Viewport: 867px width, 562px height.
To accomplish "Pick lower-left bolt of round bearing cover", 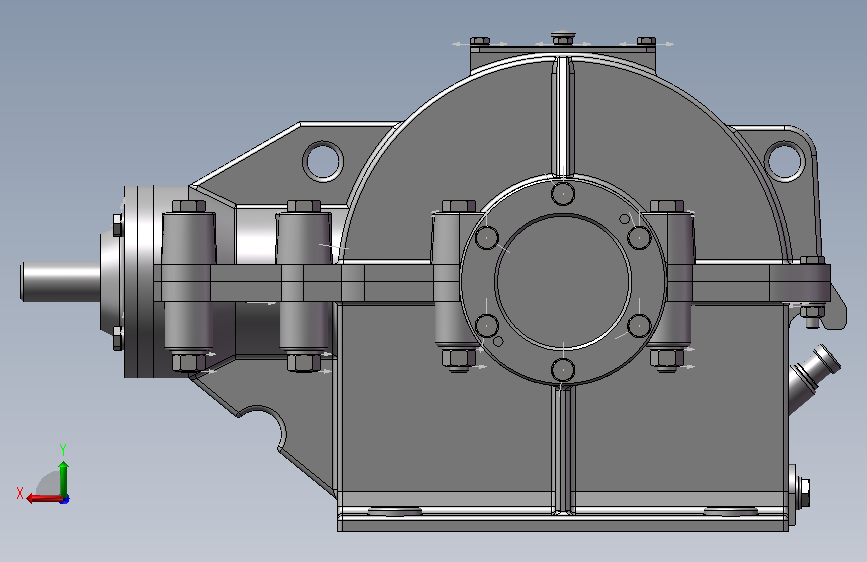I will [x=487, y=325].
